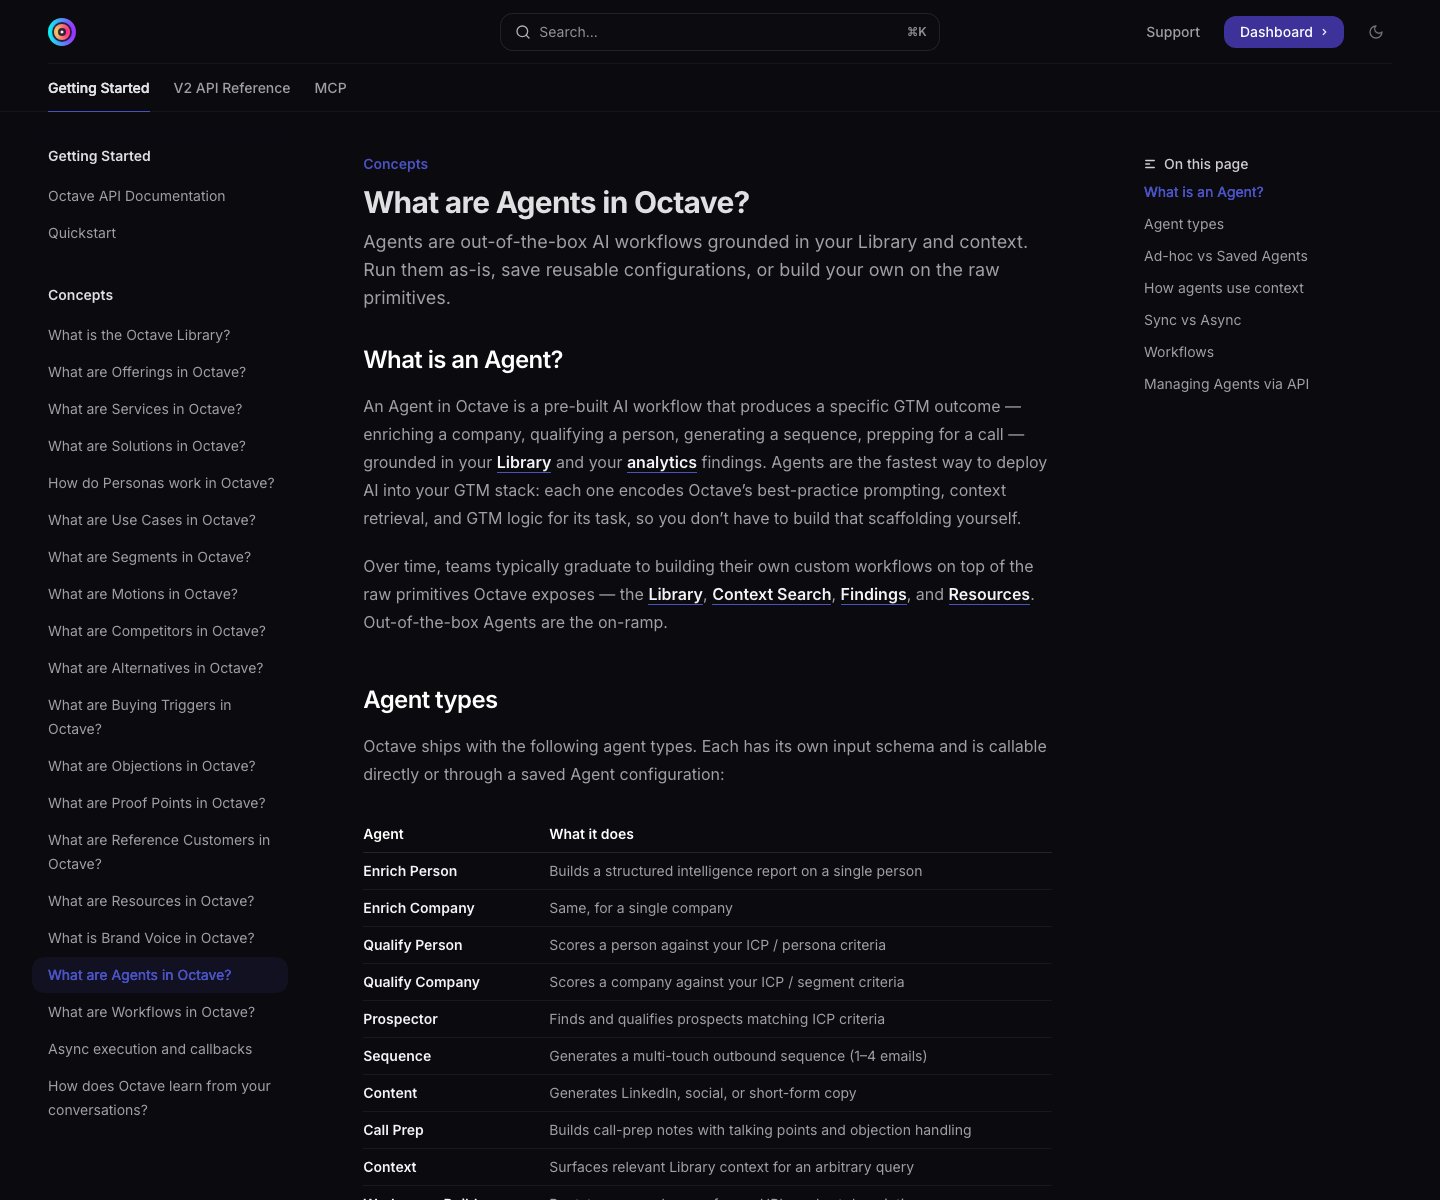This screenshot has width=1440, height=1200.
Task: Click the Call Prep table cell
Action: click(394, 1130)
